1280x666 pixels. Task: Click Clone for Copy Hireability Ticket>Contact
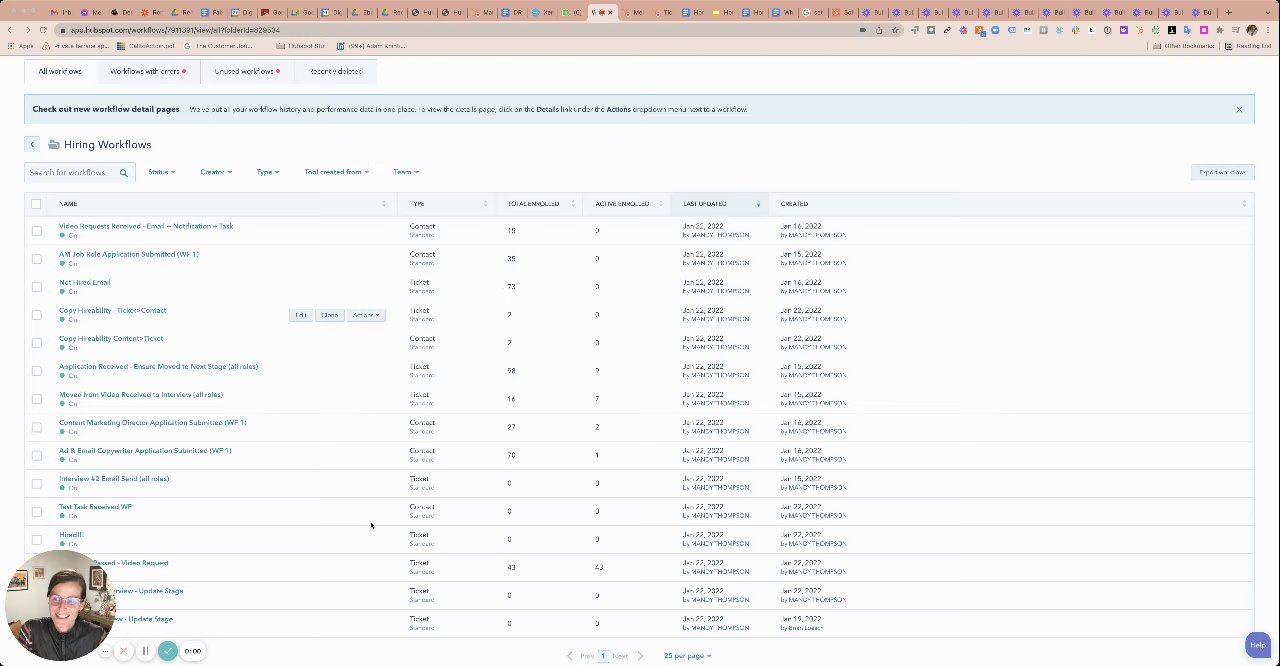330,315
